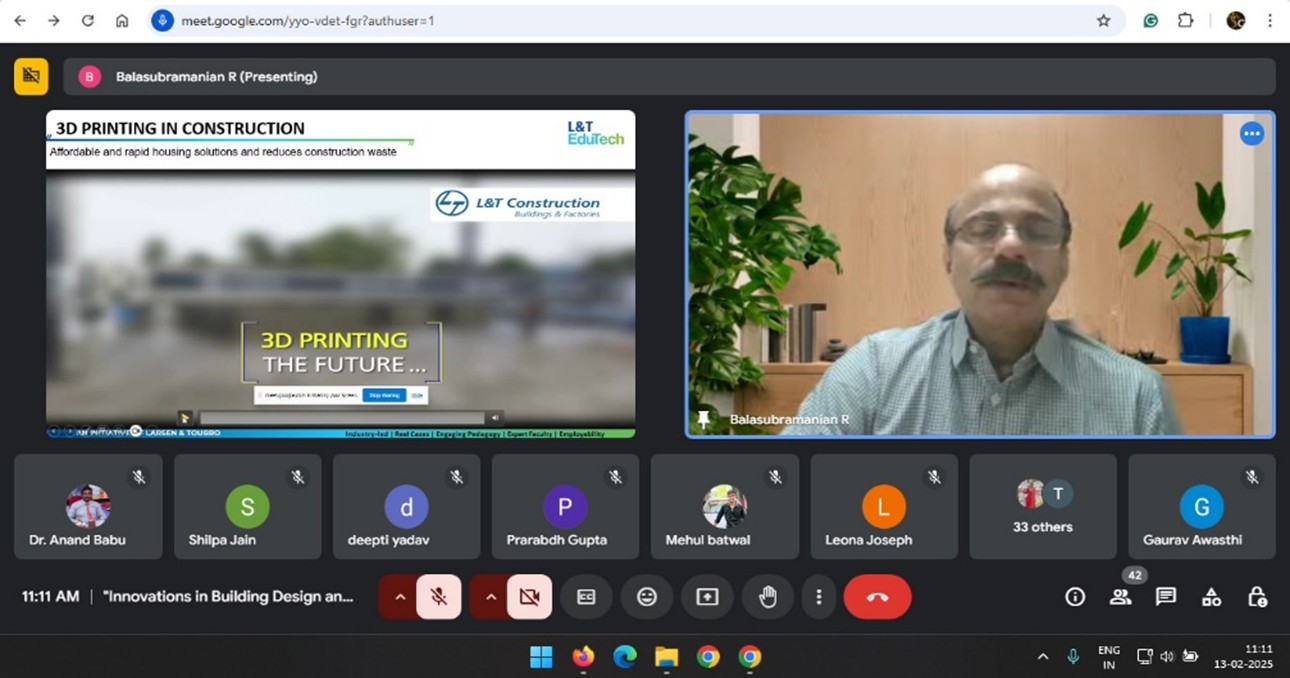Unmute the microphone
Image resolution: width=1290 pixels, height=678 pixels.
(x=438, y=597)
